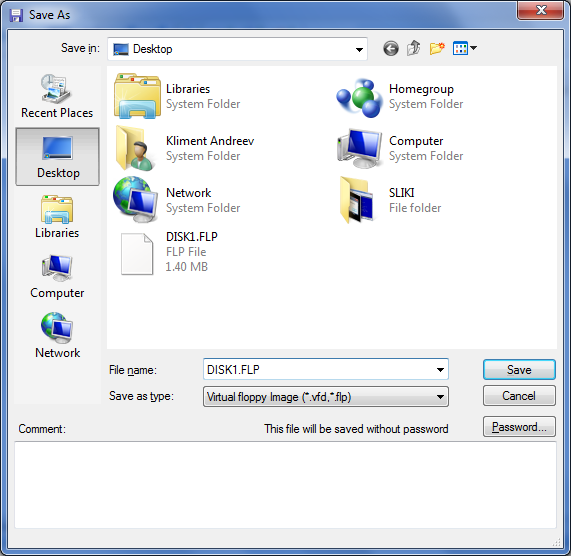Expand the Save in Desktop dropdown

coord(359,49)
